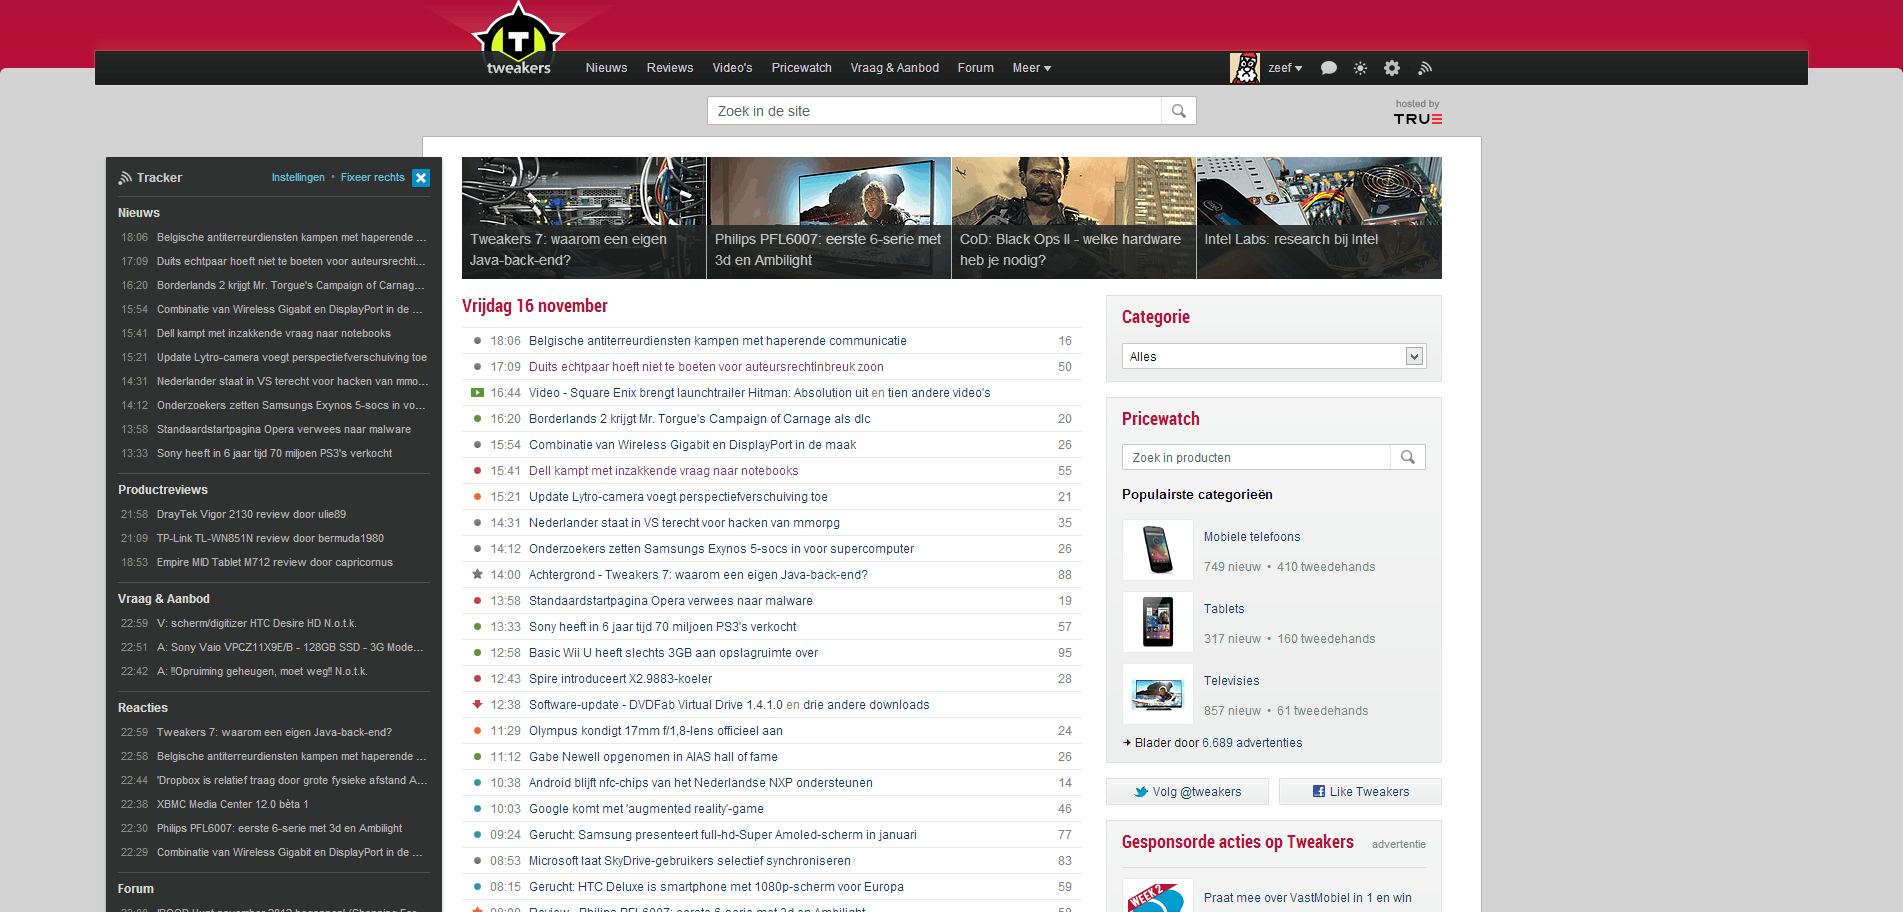This screenshot has height=912, width=1903.
Task: Open the RSS tracker icon in header
Action: (x=1425, y=68)
